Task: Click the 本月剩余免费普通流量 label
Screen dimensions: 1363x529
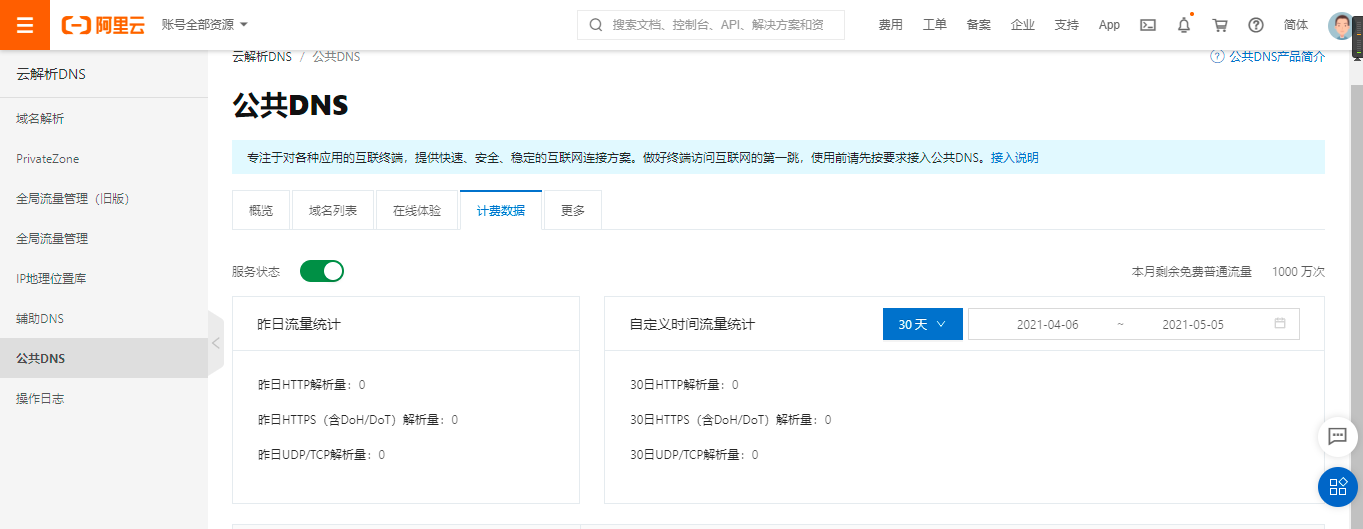Action: coord(1192,271)
